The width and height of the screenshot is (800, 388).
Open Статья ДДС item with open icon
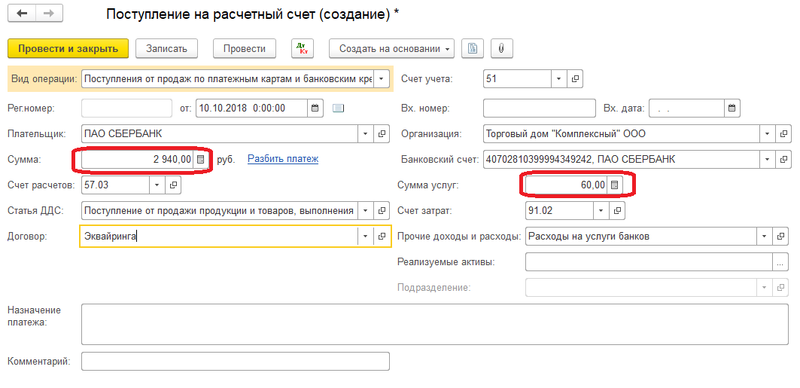point(382,210)
